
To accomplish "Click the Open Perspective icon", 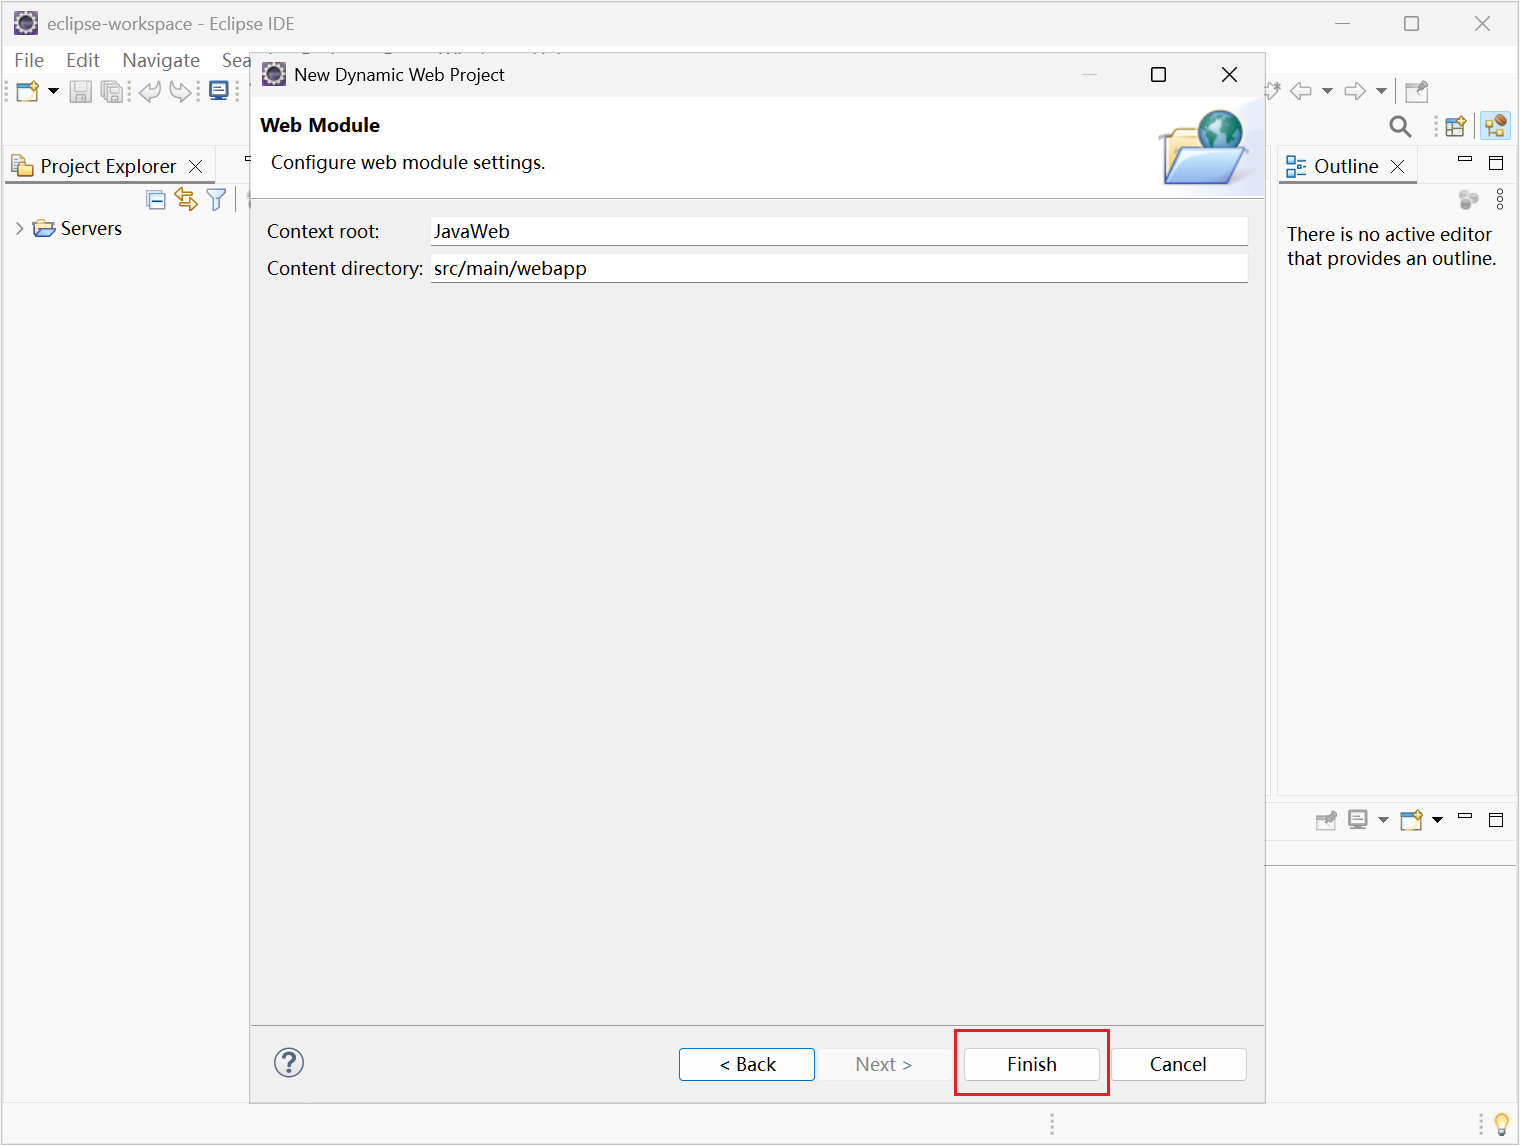I will point(1455,126).
